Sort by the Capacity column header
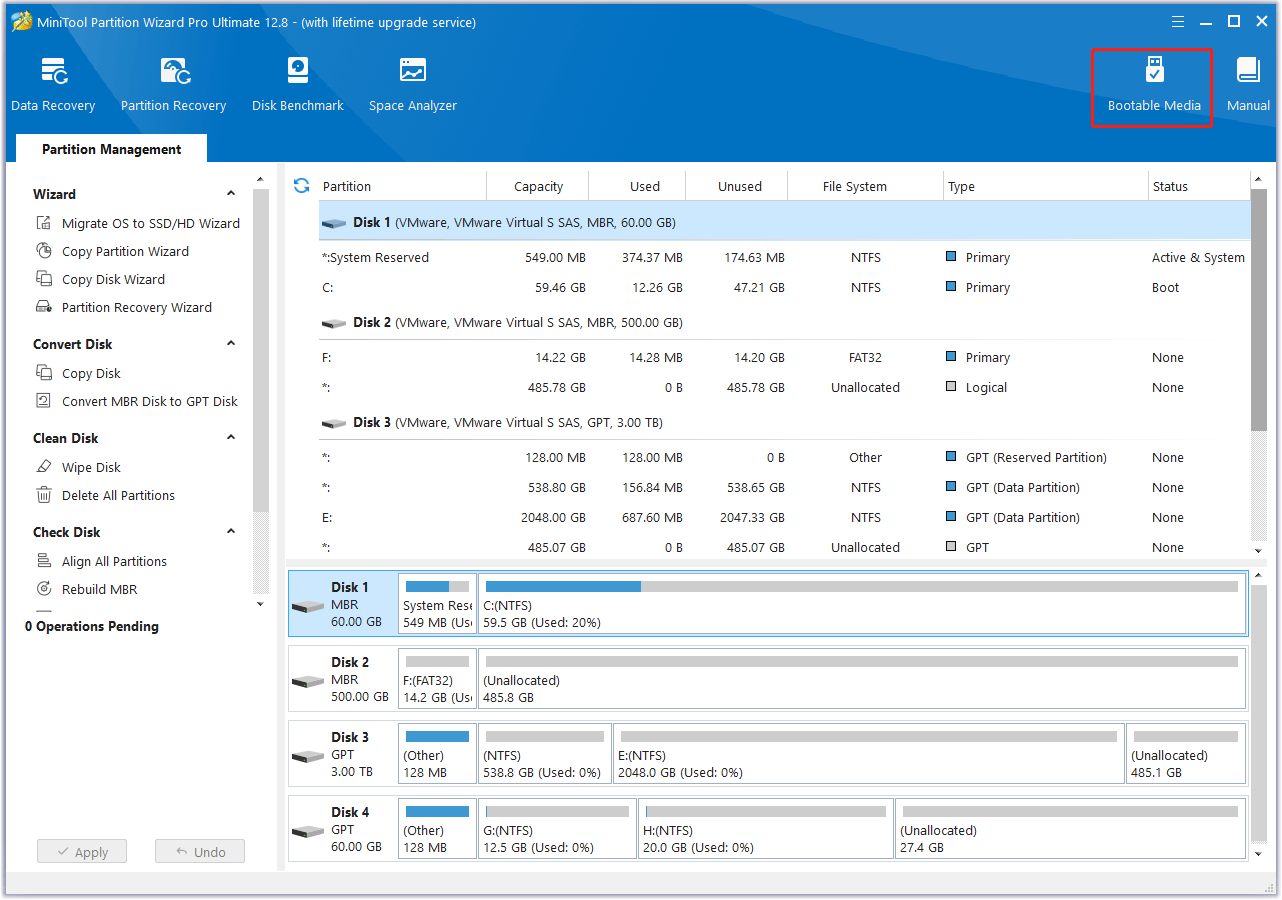 [x=538, y=186]
